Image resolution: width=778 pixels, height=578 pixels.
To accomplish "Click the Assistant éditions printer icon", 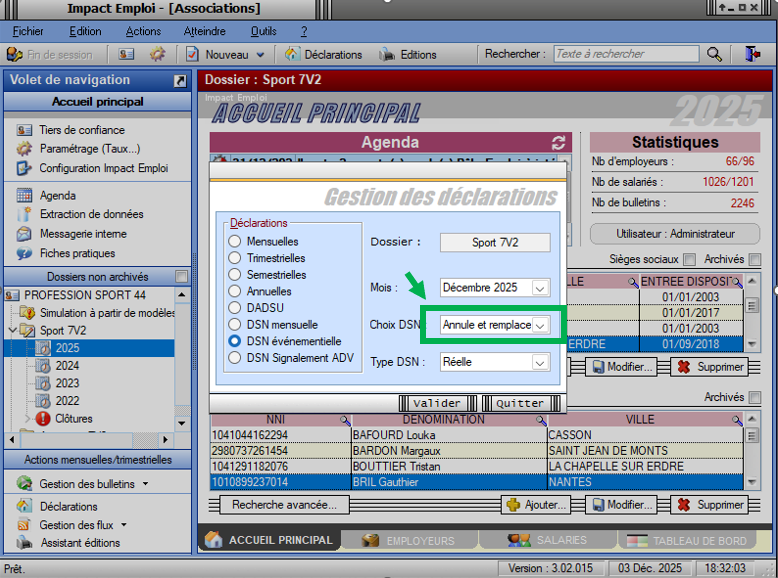I will (24, 543).
